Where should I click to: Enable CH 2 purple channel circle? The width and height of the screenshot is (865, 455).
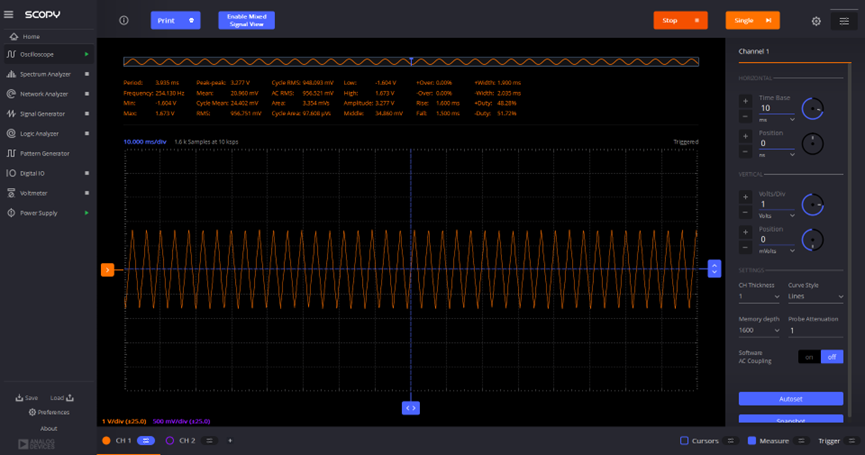click(170, 441)
